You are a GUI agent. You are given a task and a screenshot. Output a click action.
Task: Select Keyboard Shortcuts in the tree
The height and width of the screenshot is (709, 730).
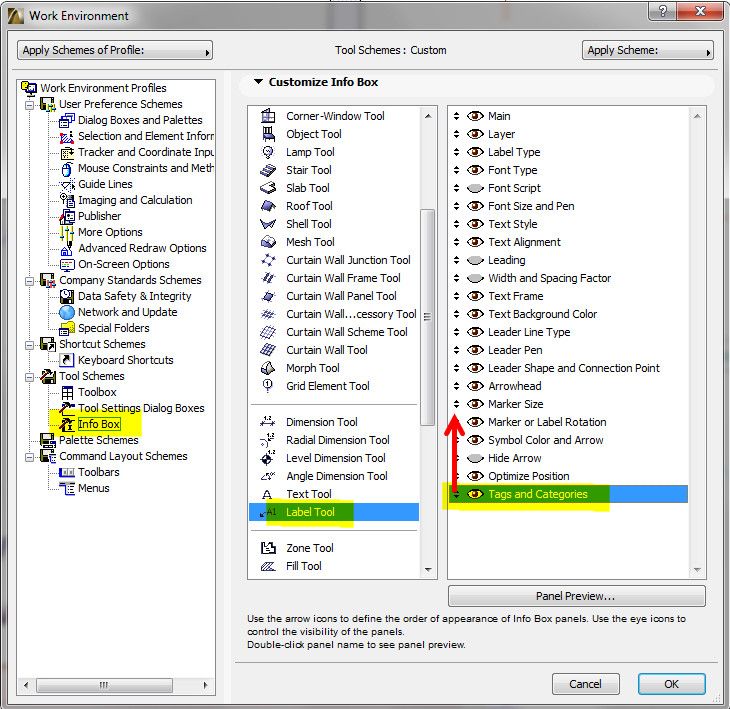click(125, 360)
